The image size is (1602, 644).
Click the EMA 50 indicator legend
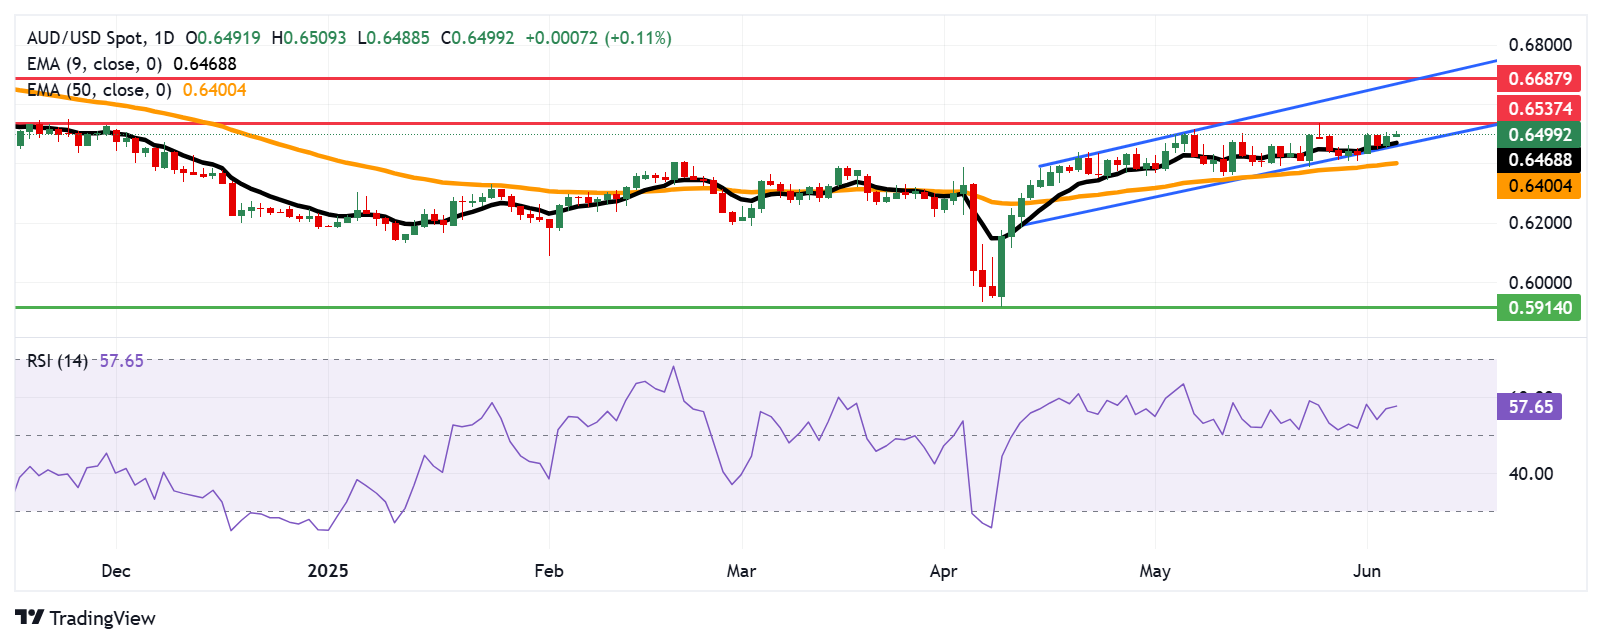[x=100, y=90]
